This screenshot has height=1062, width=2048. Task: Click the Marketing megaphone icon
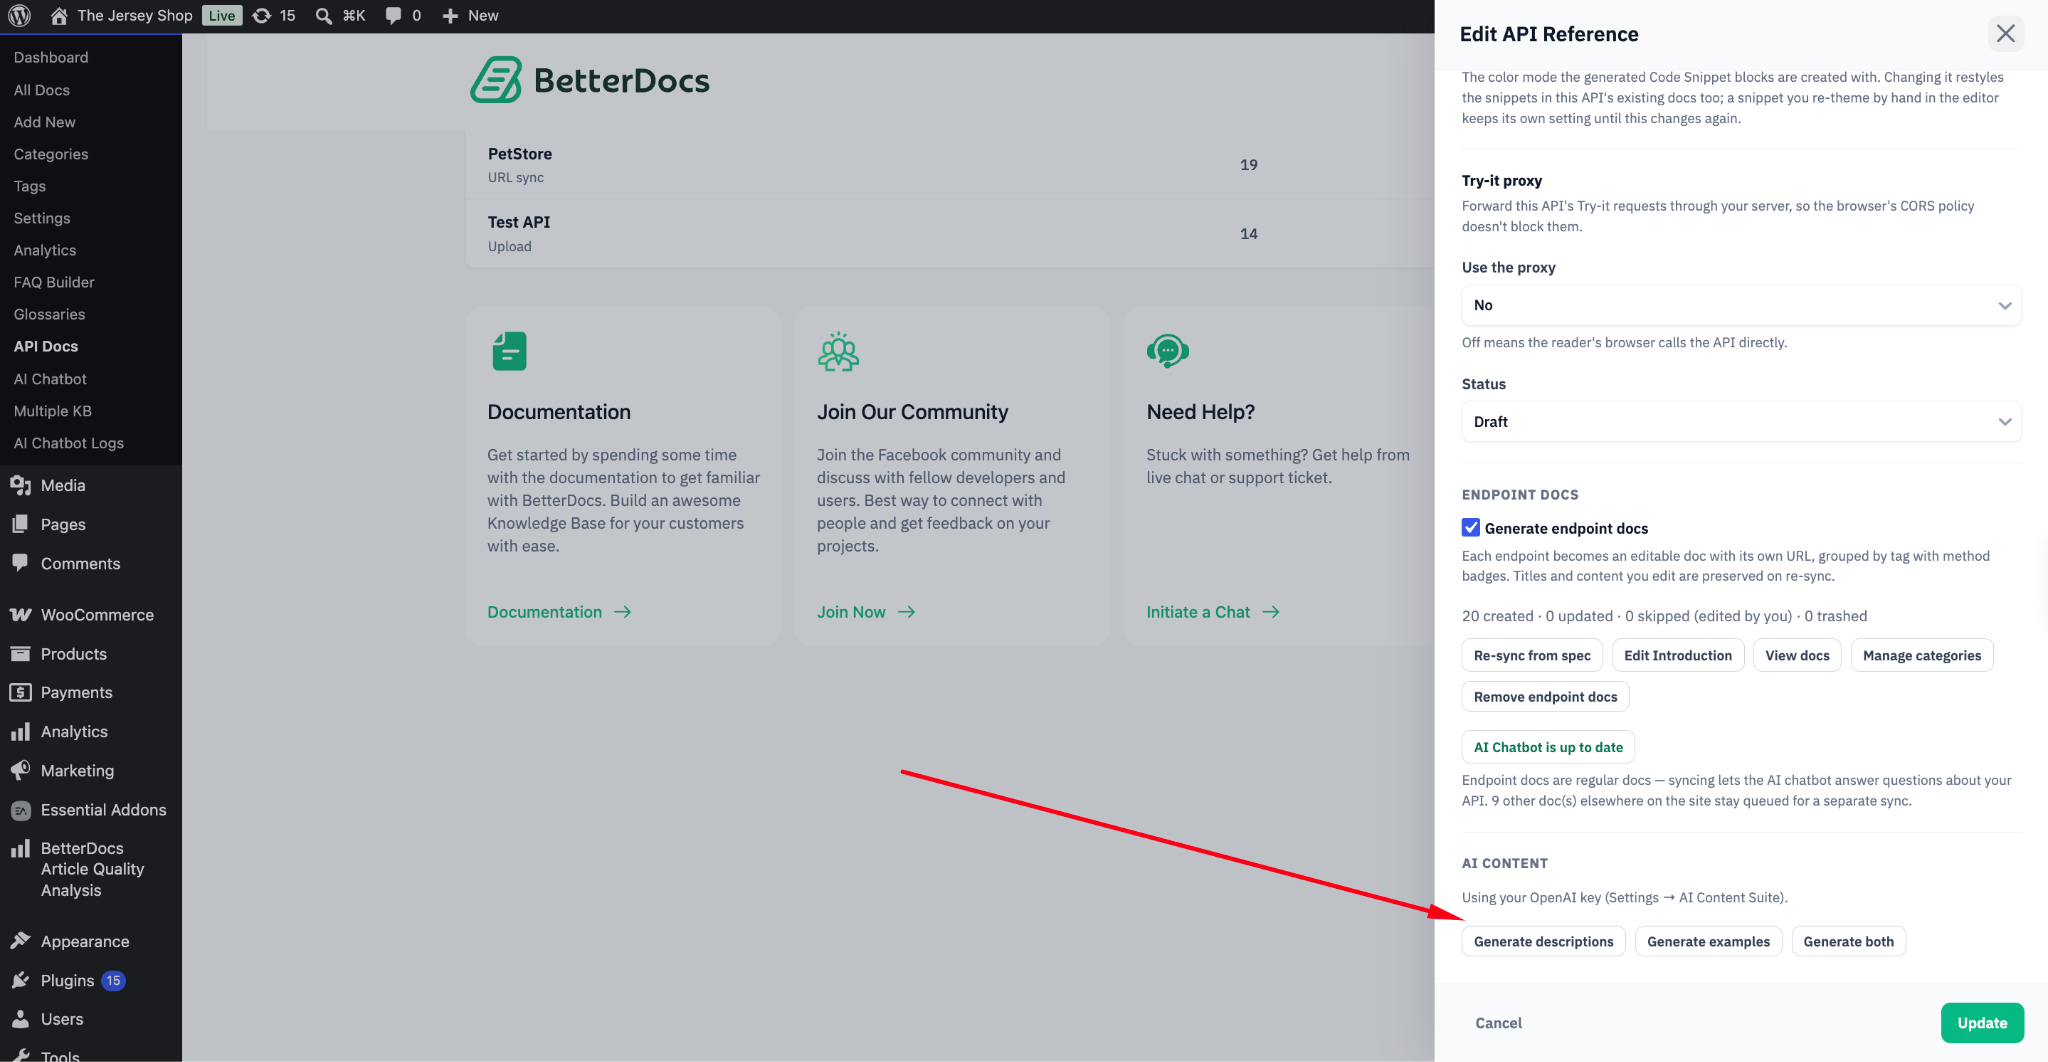pyautogui.click(x=20, y=771)
